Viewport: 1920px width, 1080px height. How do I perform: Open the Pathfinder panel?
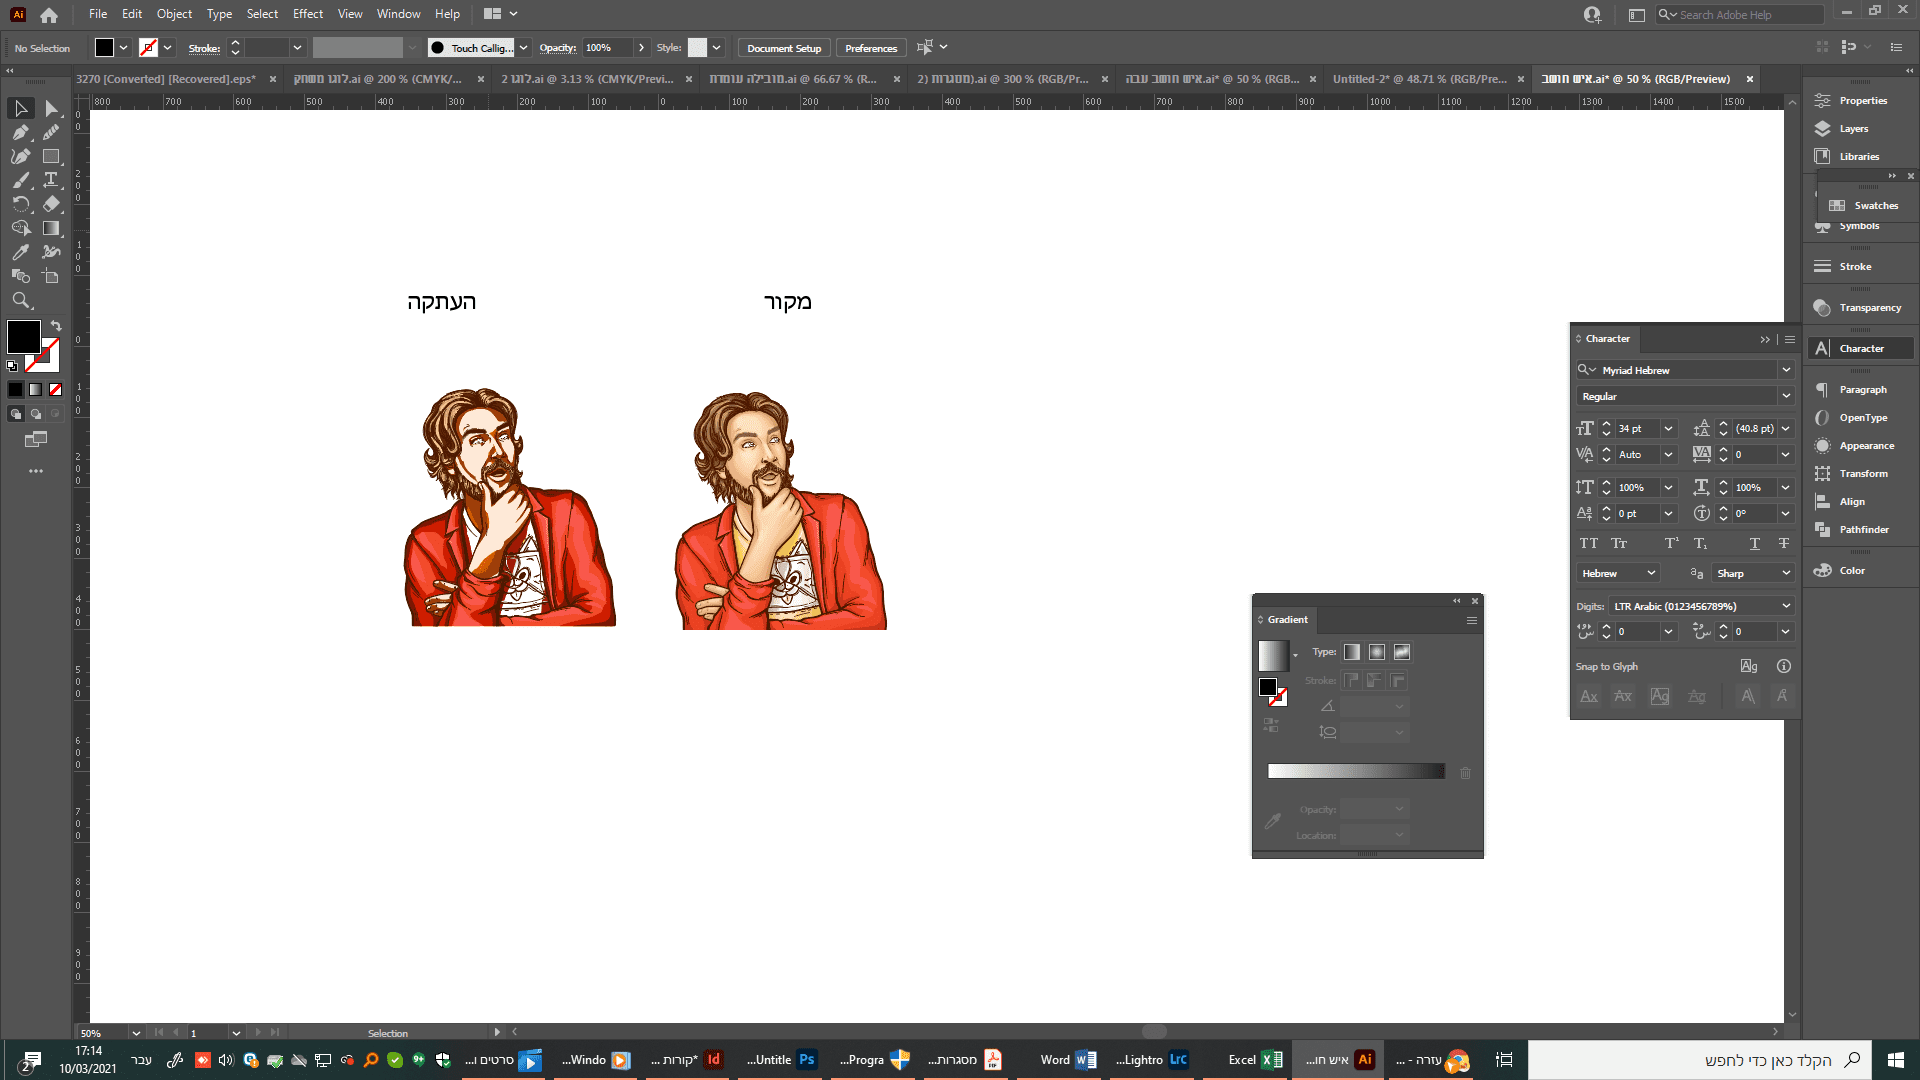(x=1863, y=530)
